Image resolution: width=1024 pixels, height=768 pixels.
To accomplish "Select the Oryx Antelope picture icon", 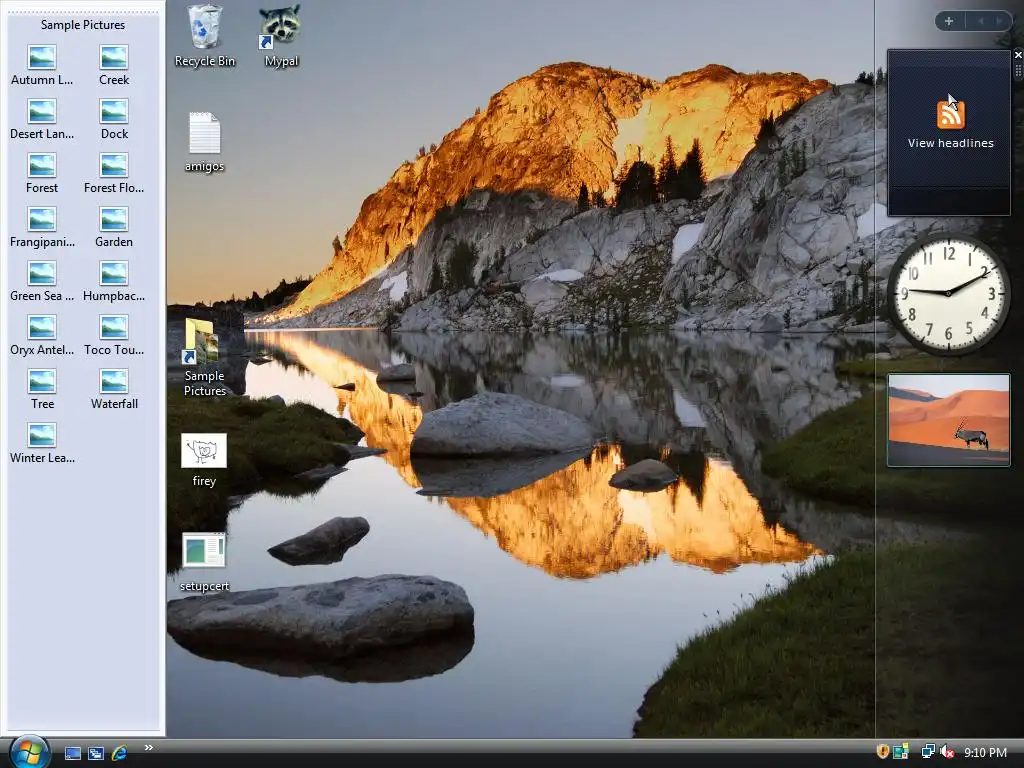I will point(42,336).
